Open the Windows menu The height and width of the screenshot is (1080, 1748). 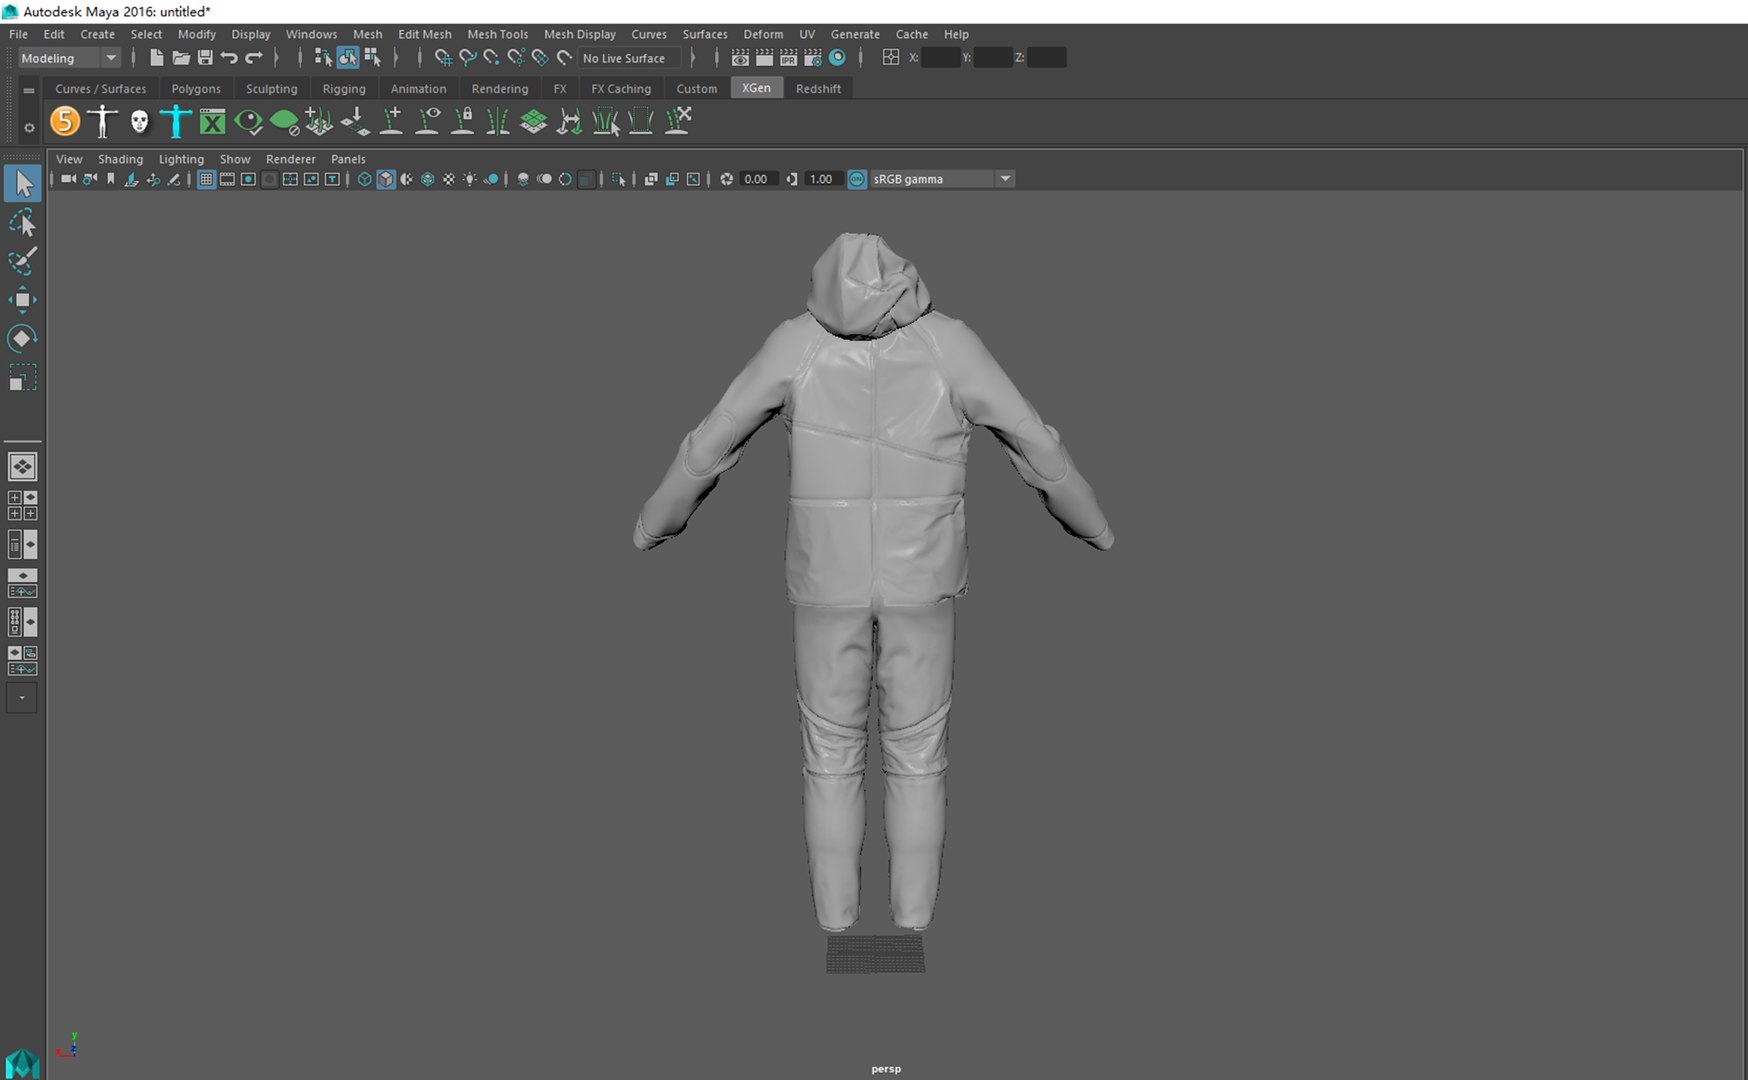(x=311, y=34)
